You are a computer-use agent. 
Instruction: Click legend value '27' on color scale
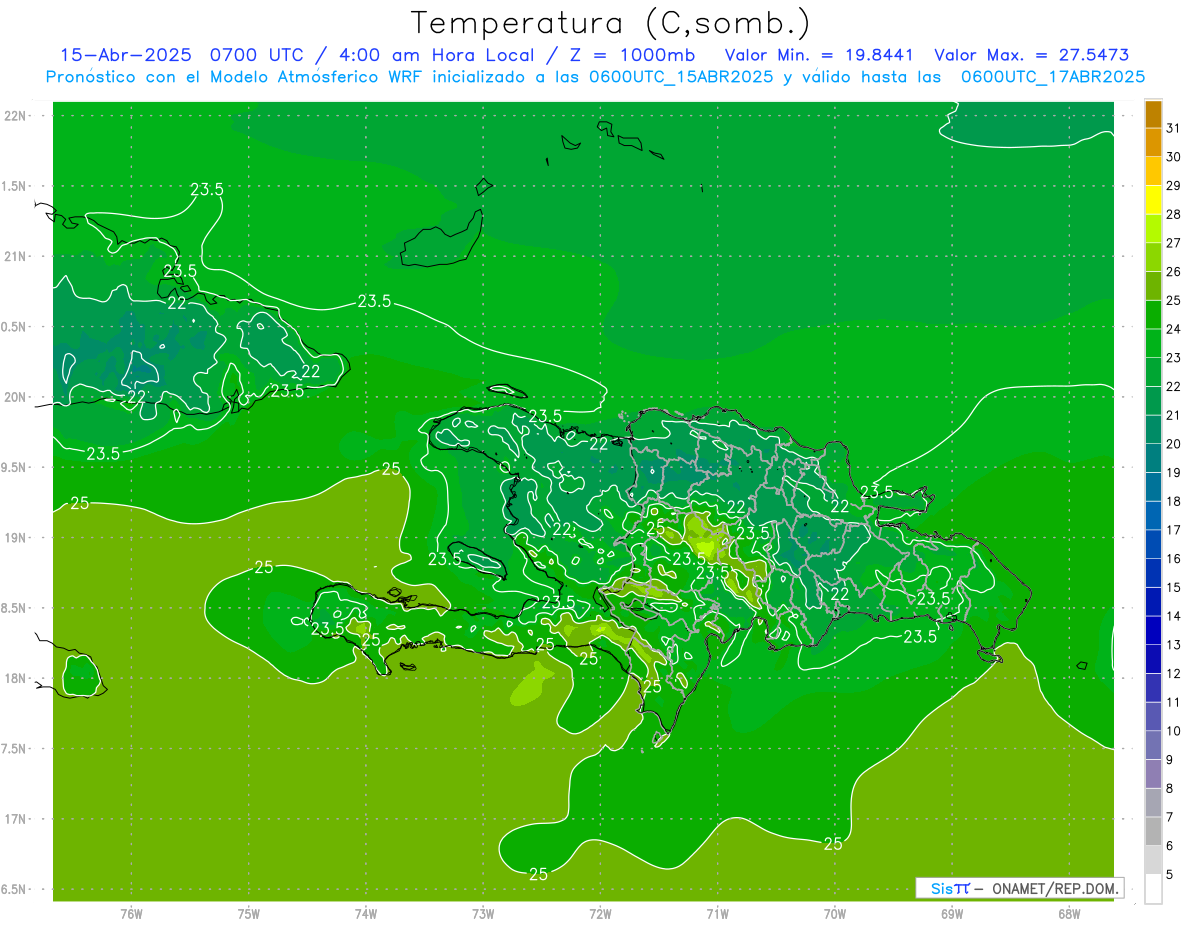(x=1173, y=243)
